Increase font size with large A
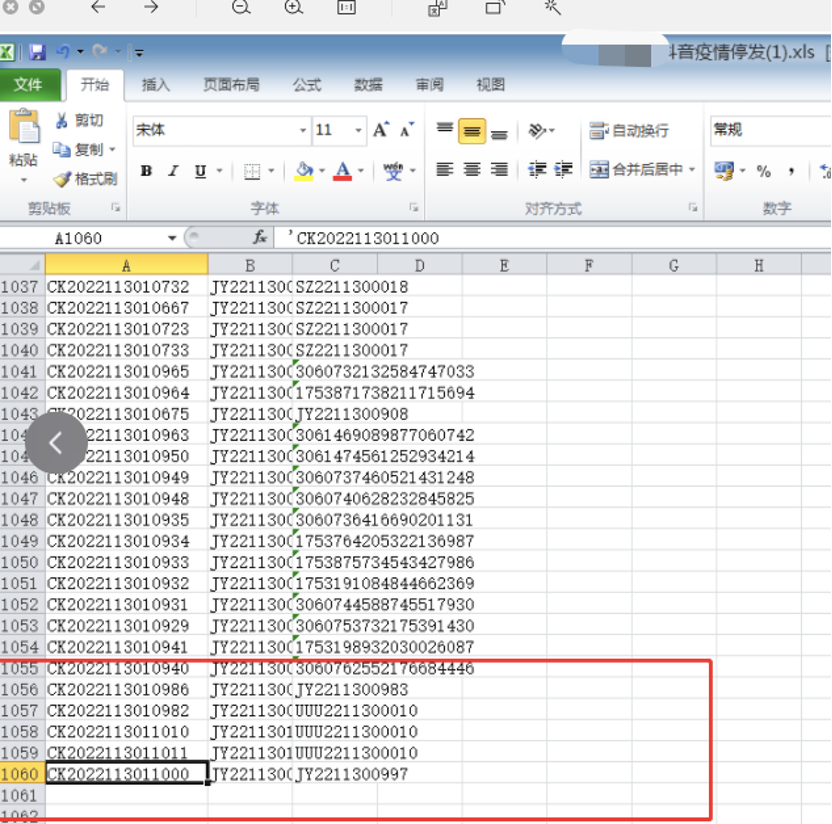 380,130
